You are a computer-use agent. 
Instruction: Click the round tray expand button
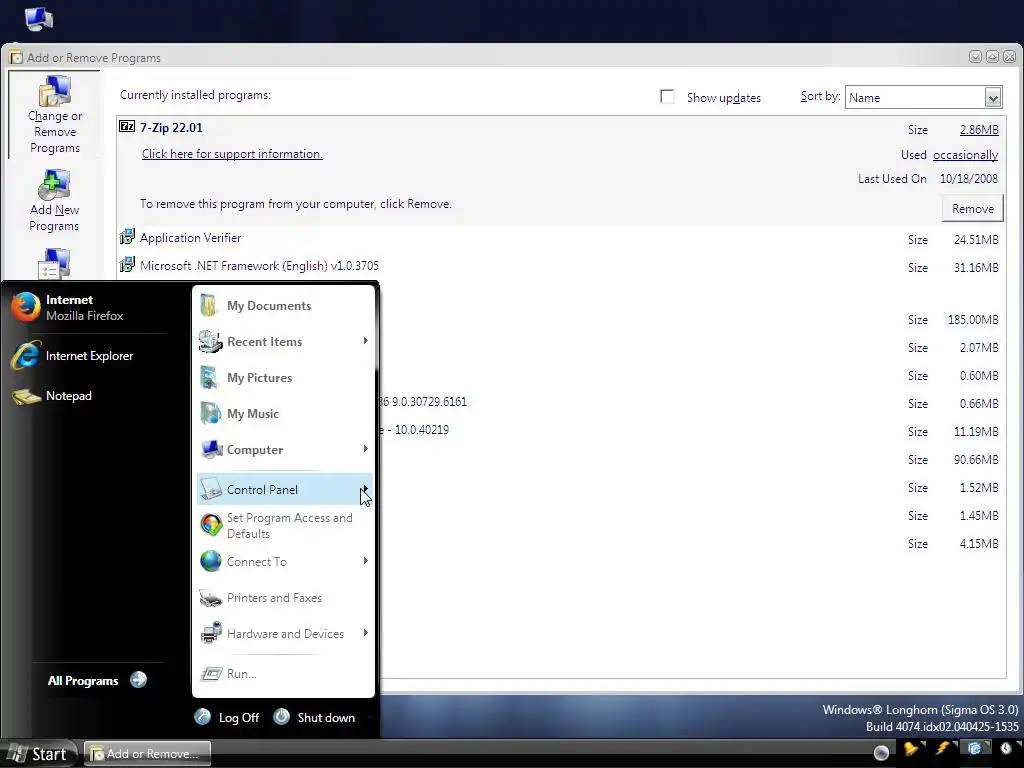pos(881,753)
